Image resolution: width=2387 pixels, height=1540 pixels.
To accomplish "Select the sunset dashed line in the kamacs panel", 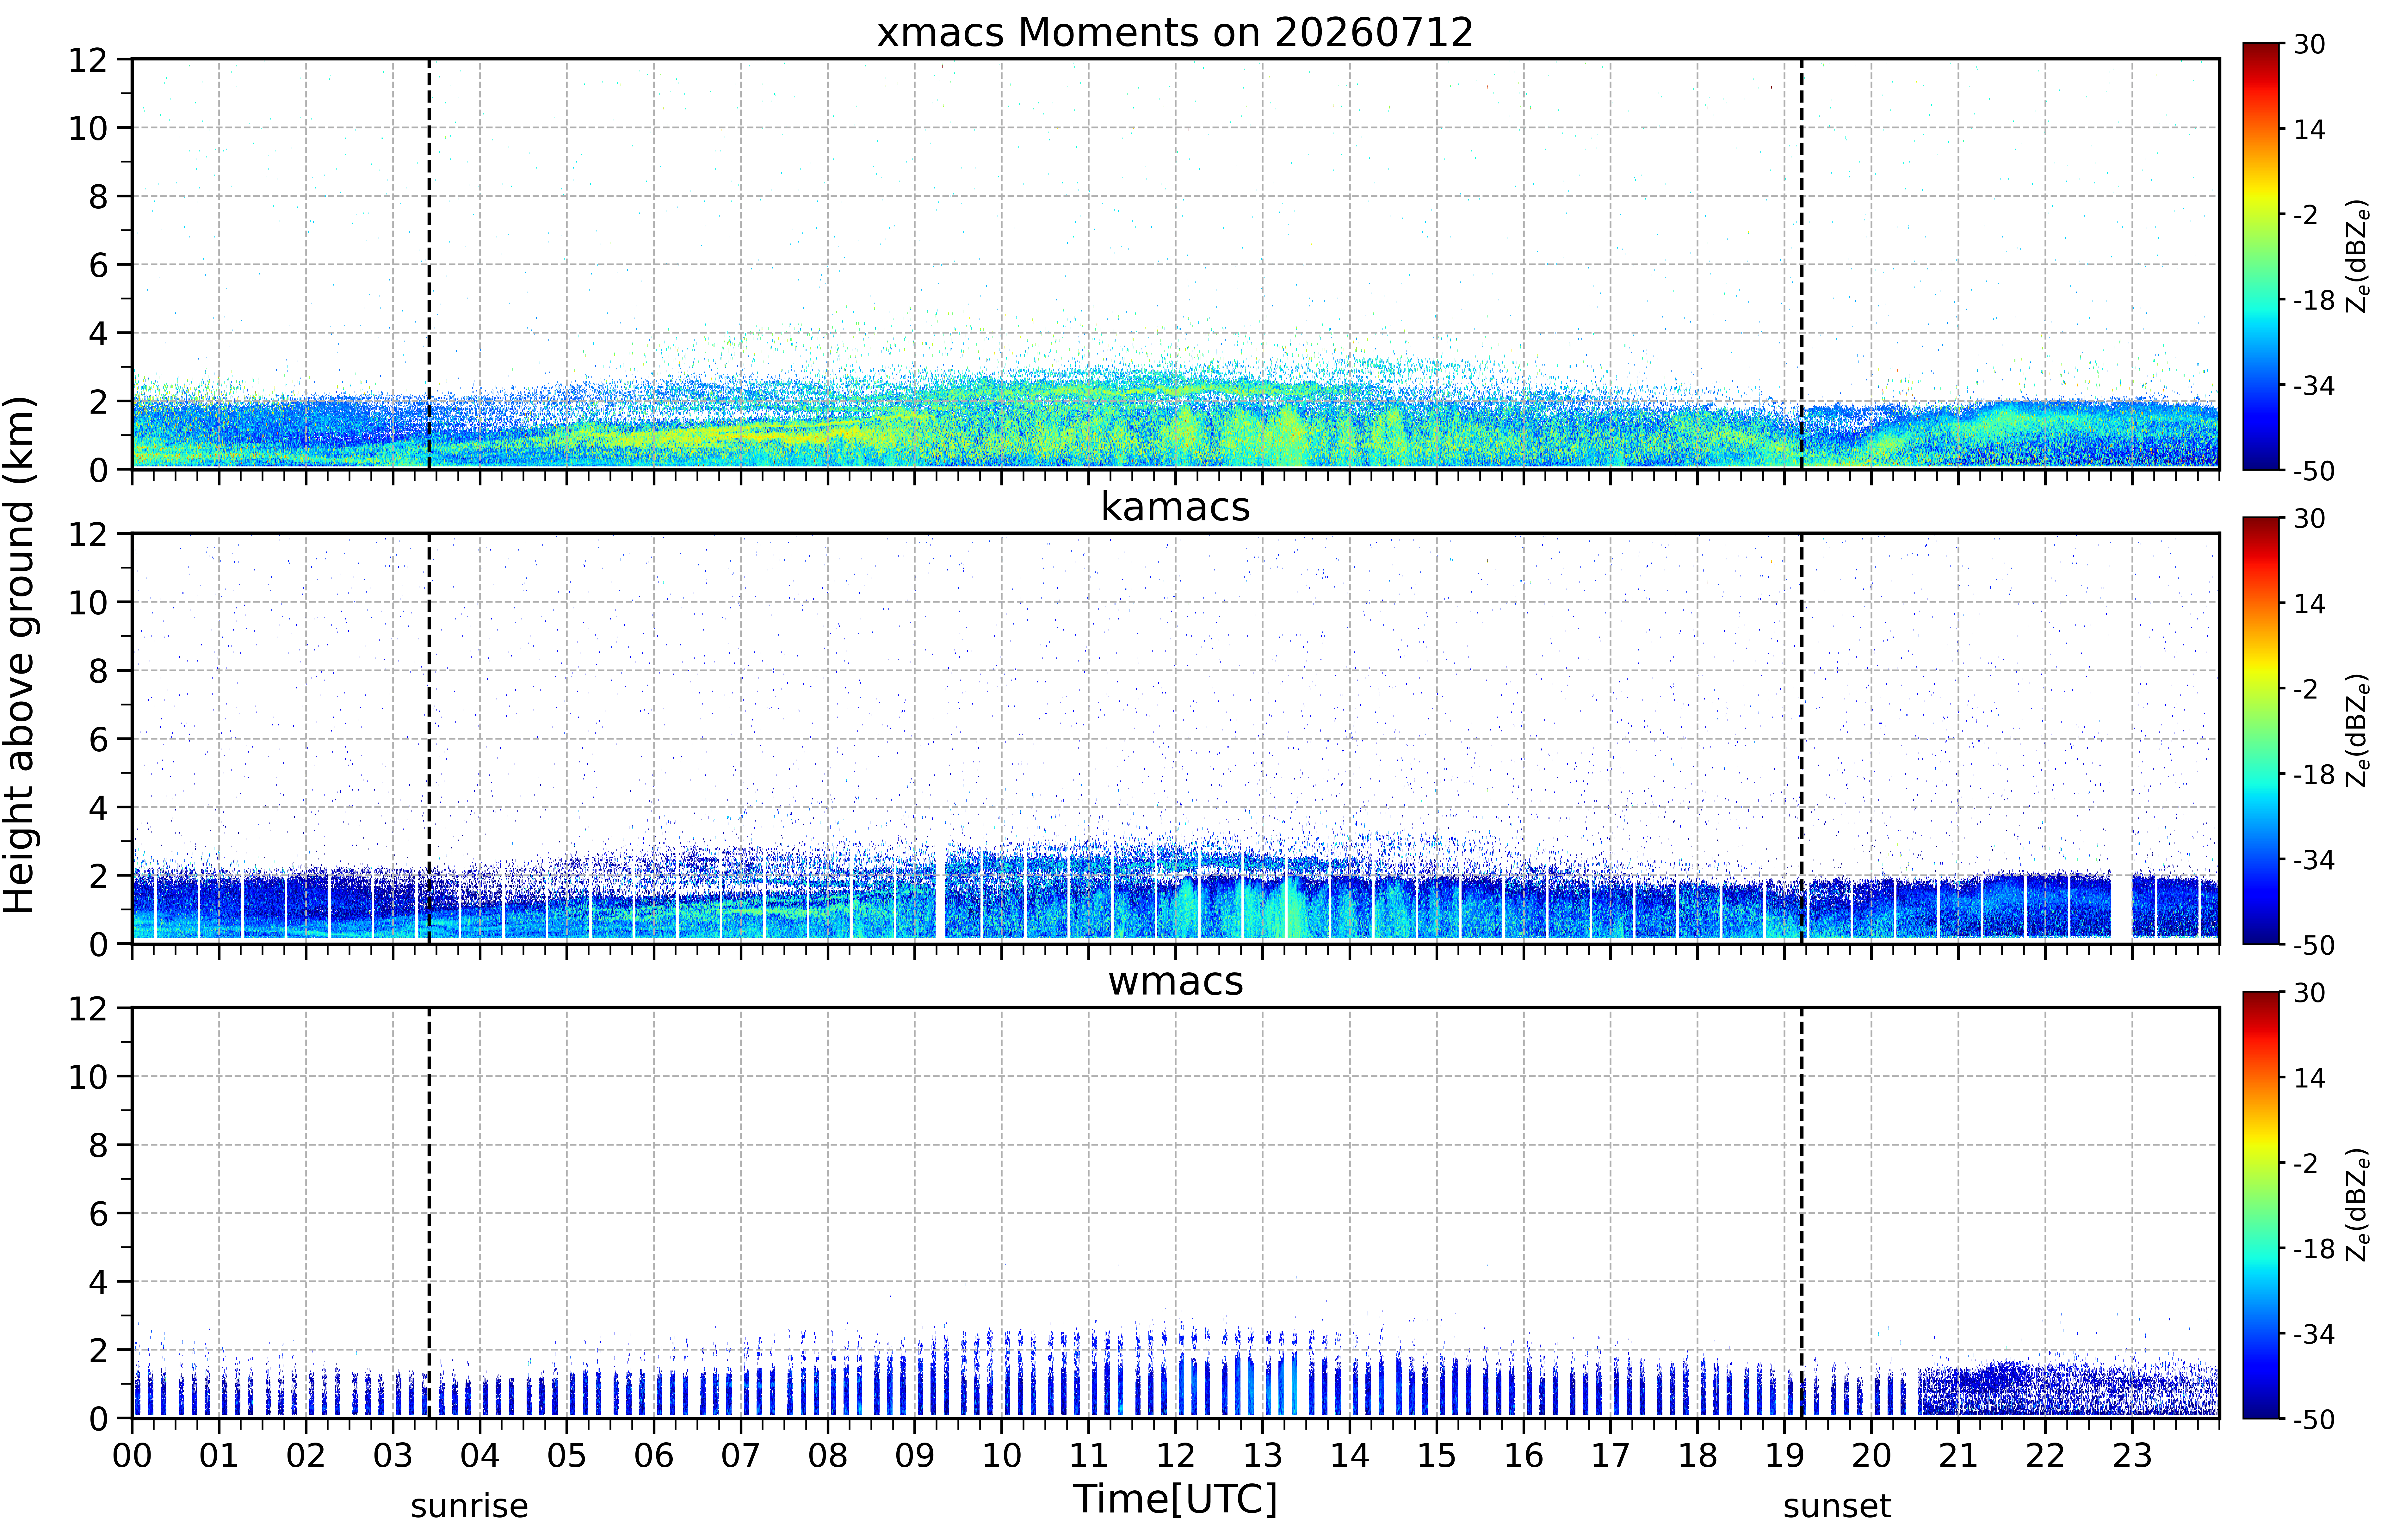I will coord(1802,738).
